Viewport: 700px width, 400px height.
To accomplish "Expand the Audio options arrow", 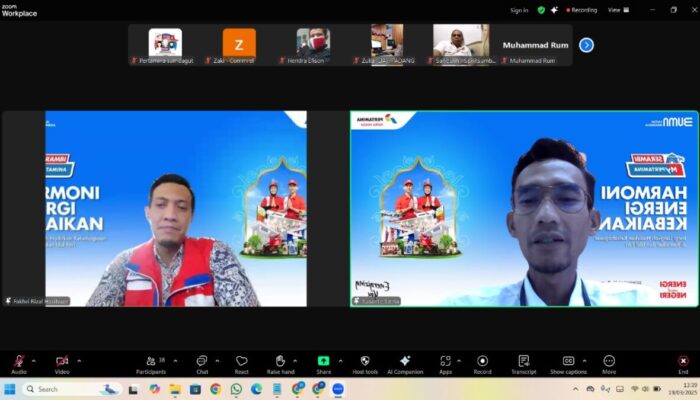I will pos(34,360).
